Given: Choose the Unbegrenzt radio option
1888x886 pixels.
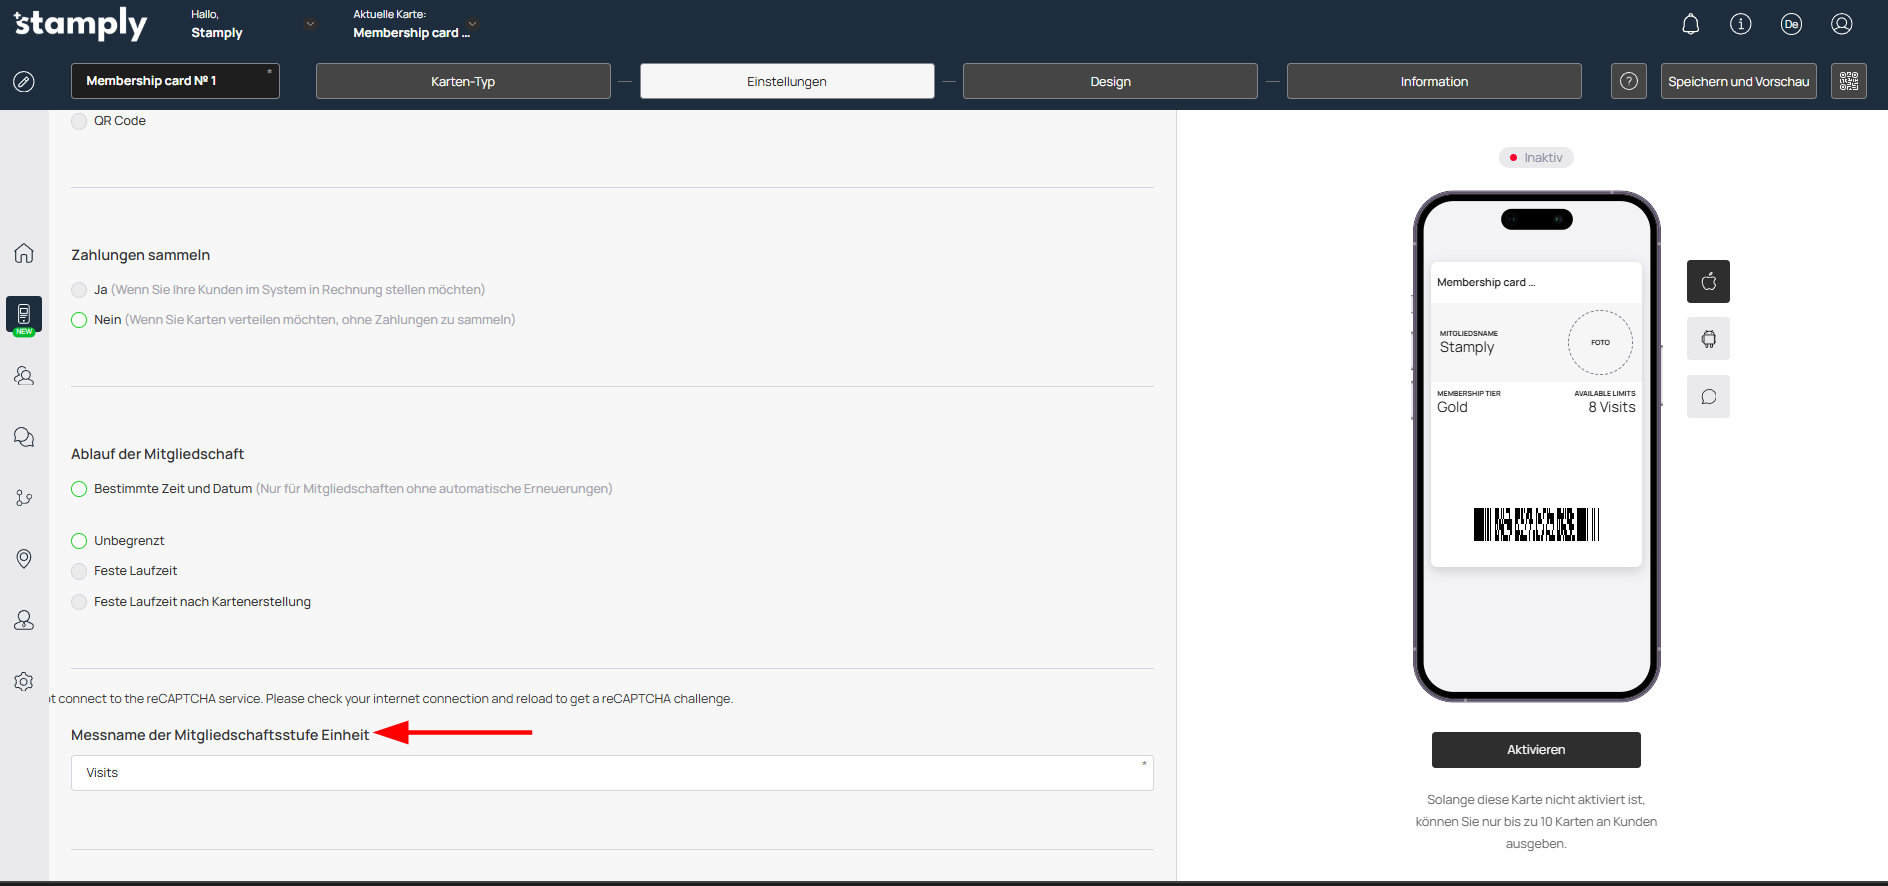Looking at the screenshot, I should tap(79, 541).
